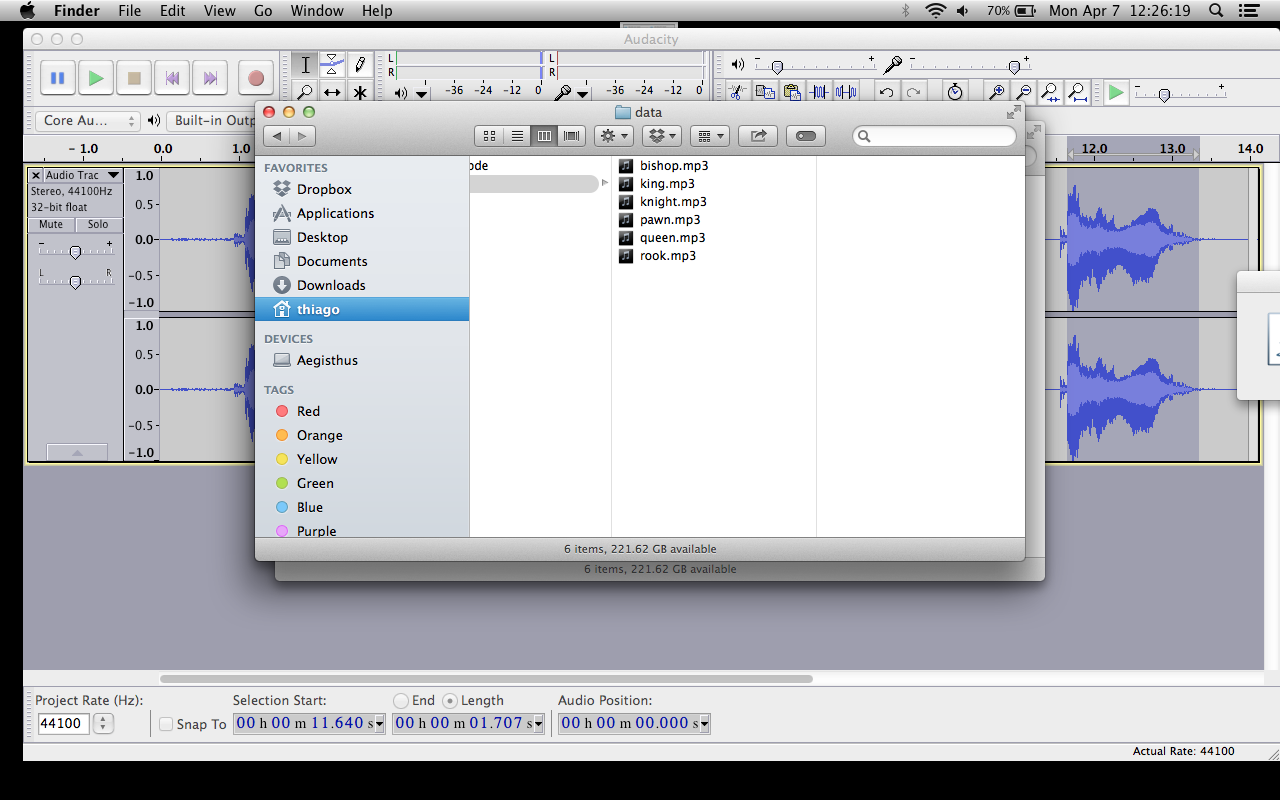Viewport: 1280px width, 800px height.
Task: Open the Audio Position time format dropdown
Action: click(x=704, y=724)
